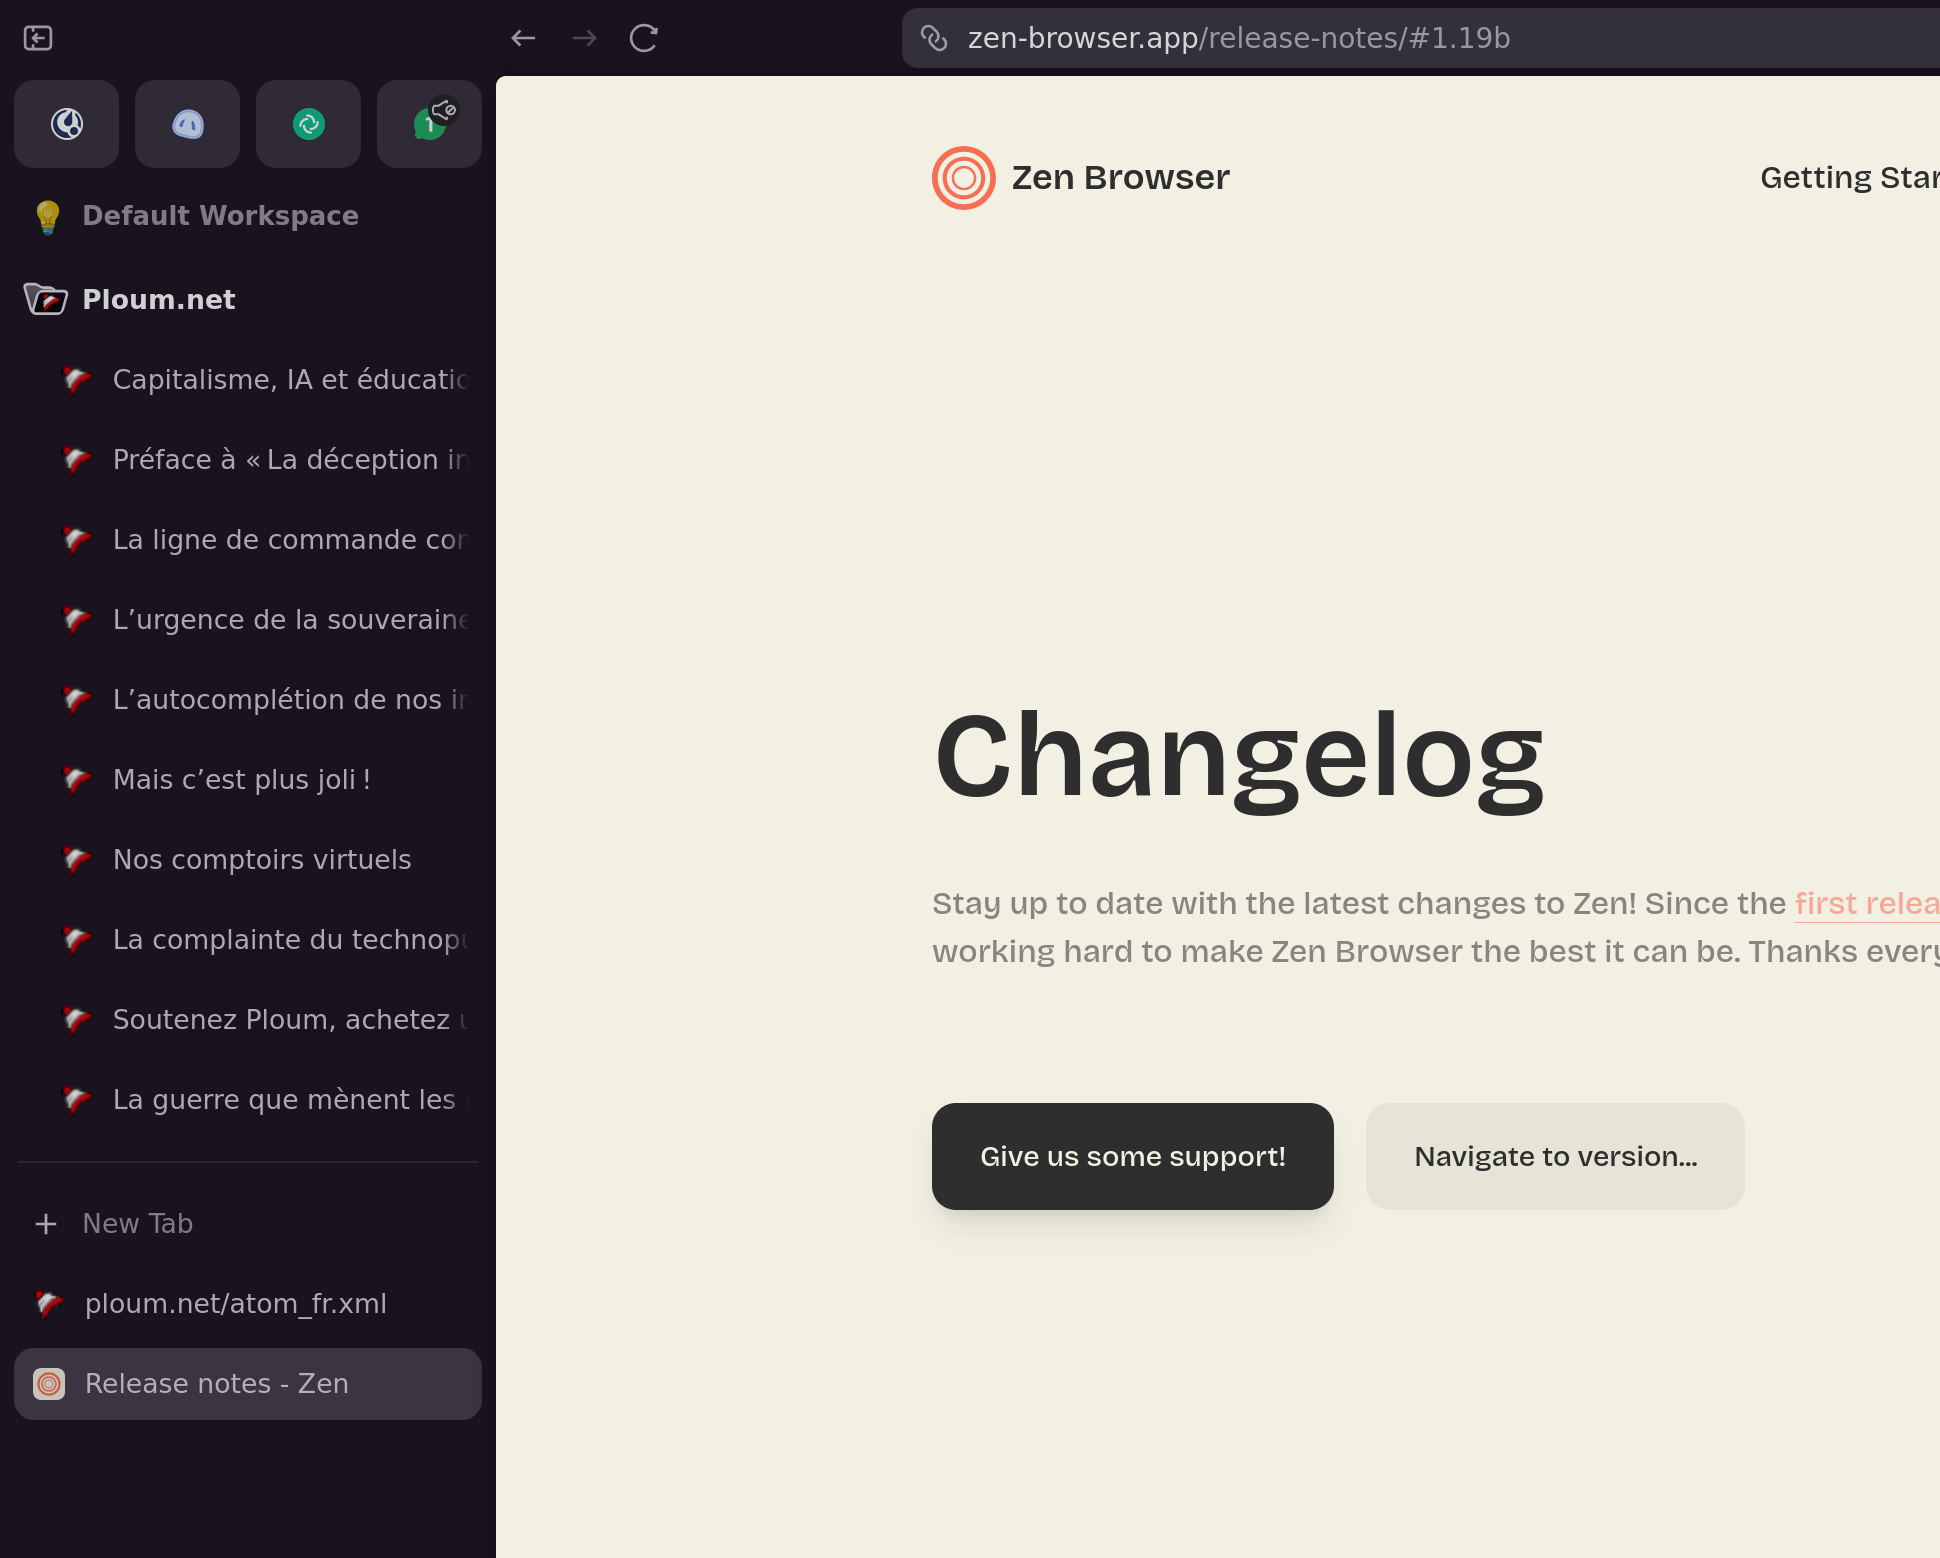Image resolution: width=1940 pixels, height=1558 pixels.
Task: Open the Getting Started menu item
Action: tap(1848, 178)
